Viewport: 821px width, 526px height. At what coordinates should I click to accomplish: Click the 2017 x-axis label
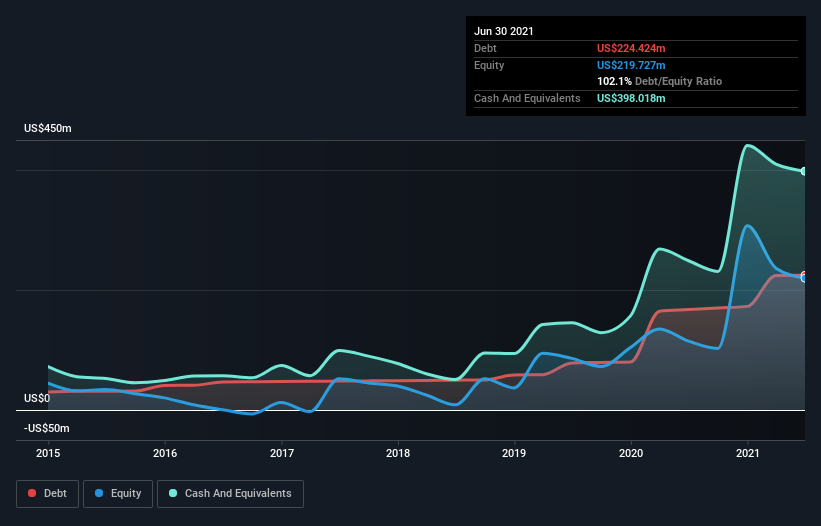pos(282,453)
